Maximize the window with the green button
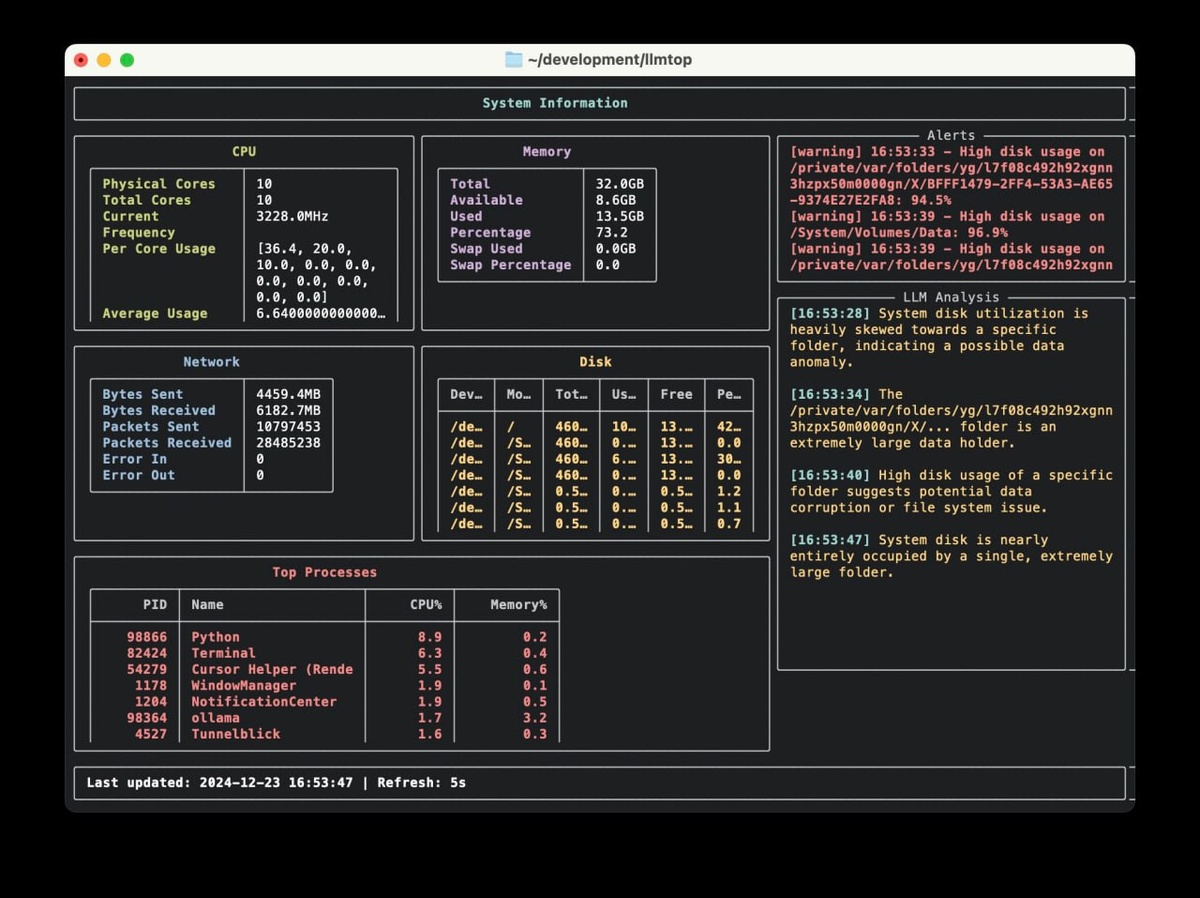 click(x=127, y=60)
